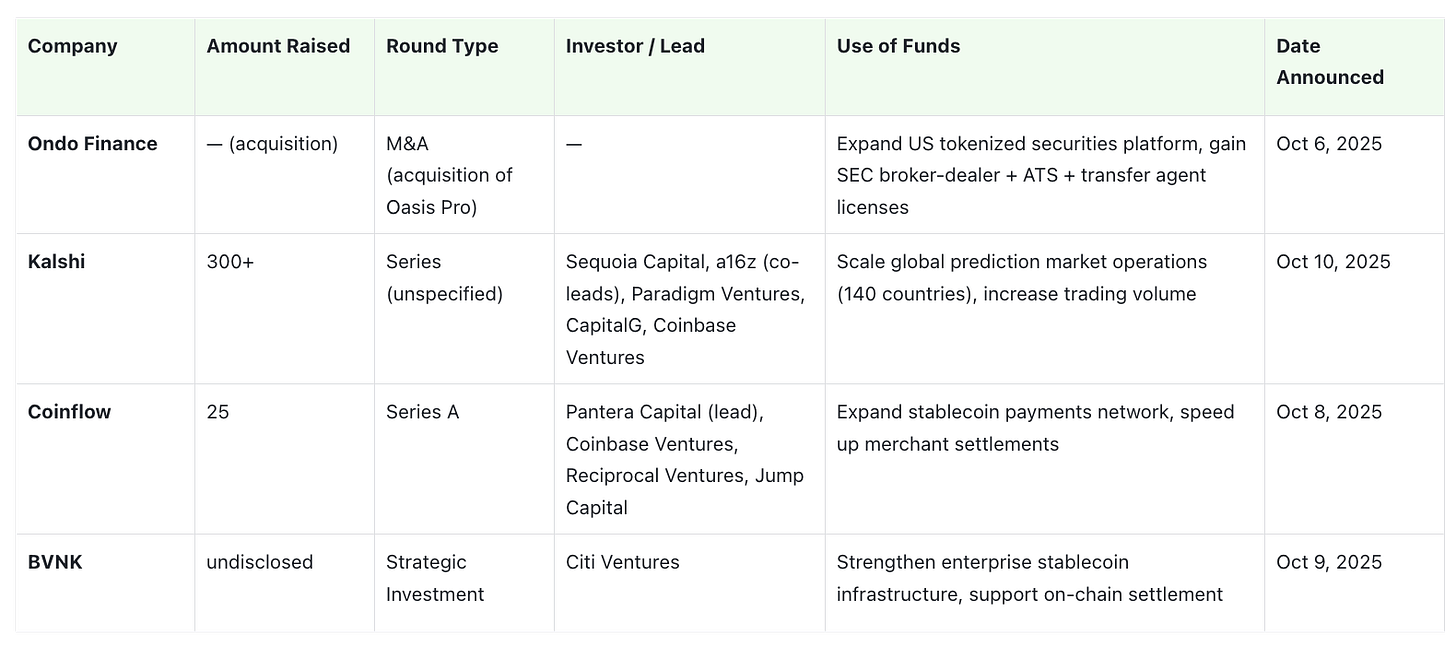Select the BVNK company cell

tap(105, 582)
